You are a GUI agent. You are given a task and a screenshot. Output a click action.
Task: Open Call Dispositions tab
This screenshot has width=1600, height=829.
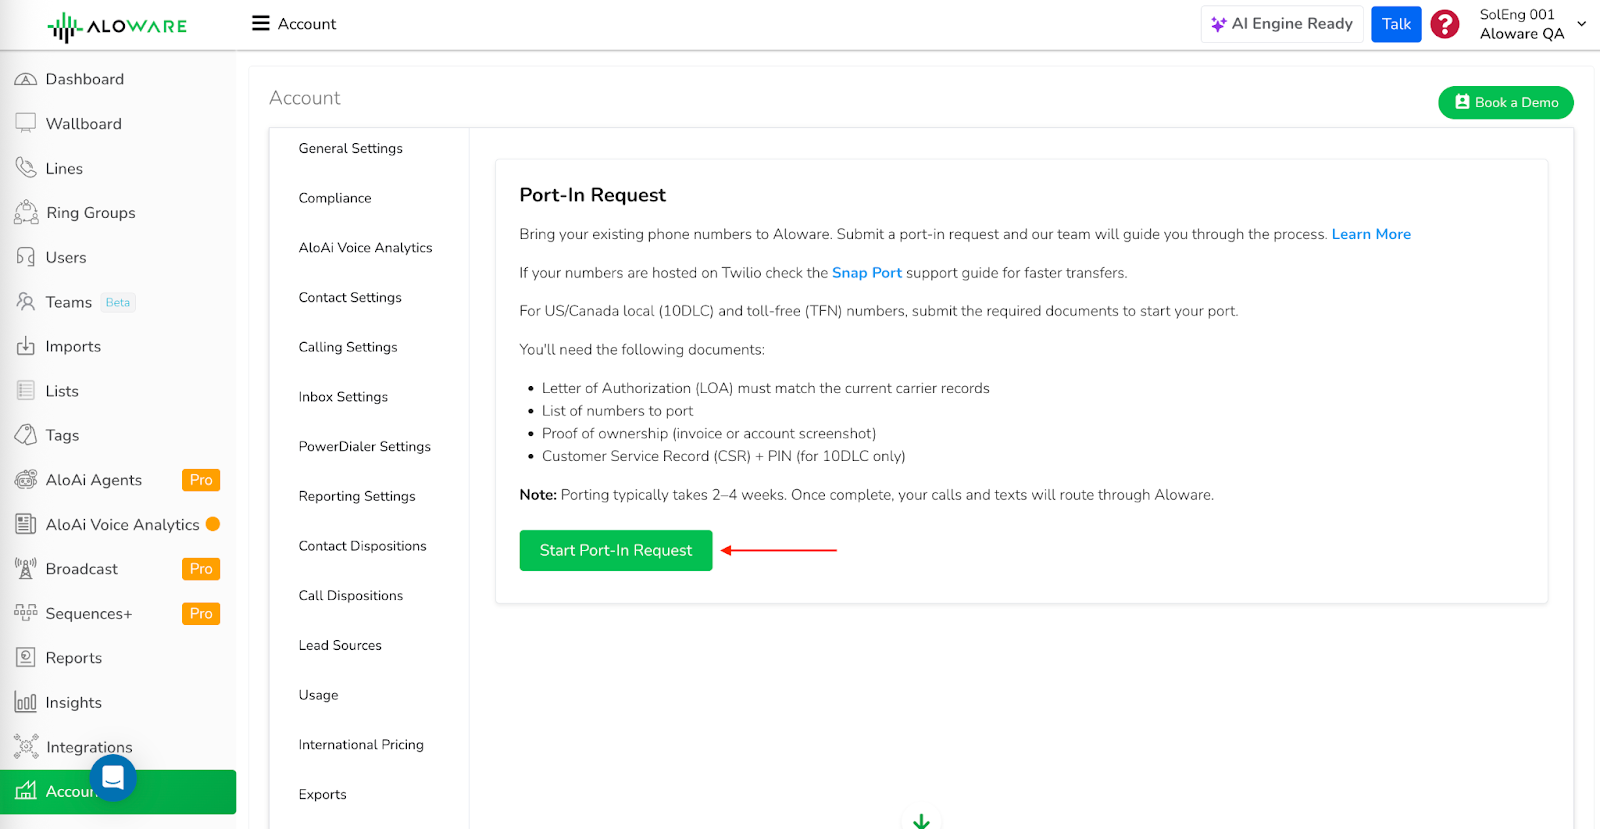[351, 596]
